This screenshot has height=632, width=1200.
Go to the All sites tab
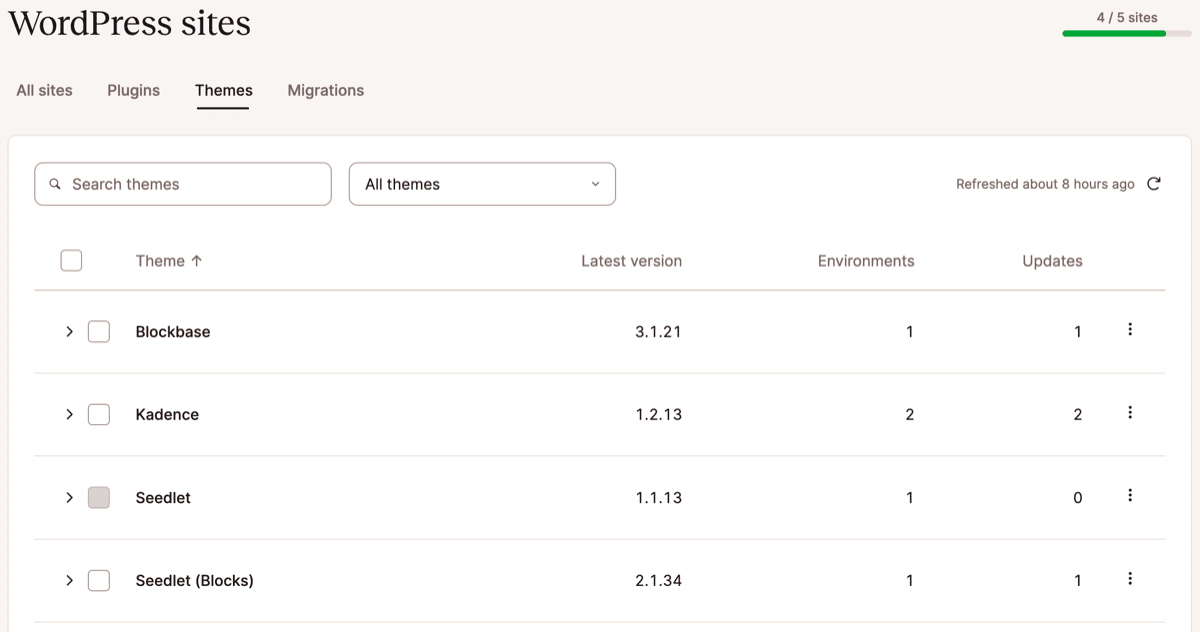click(x=44, y=90)
